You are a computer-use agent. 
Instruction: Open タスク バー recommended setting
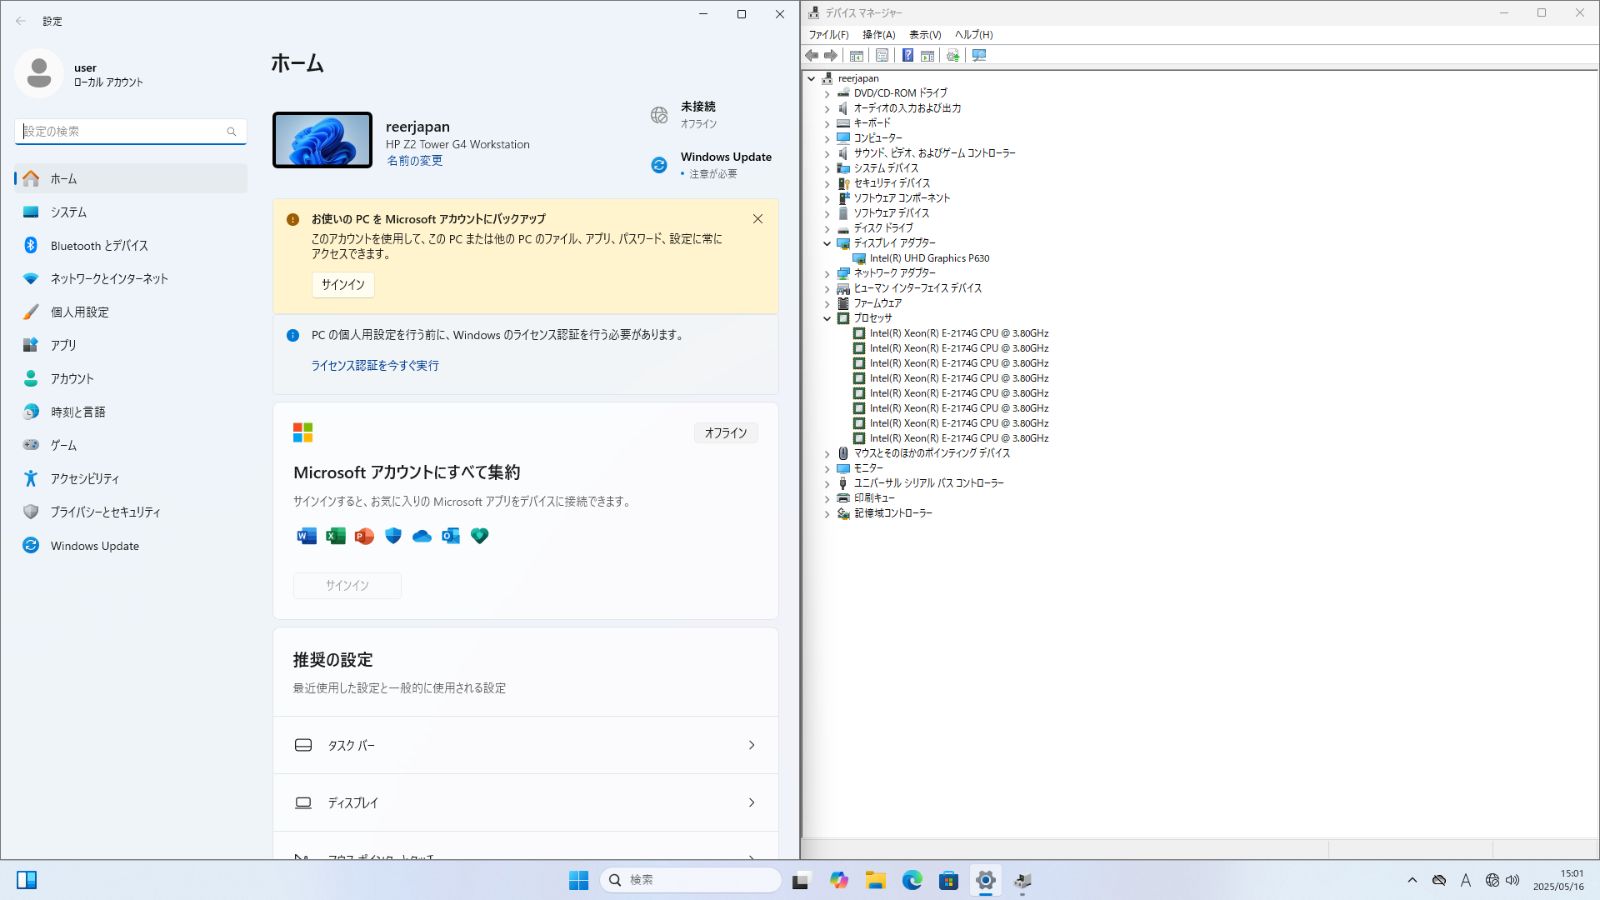(x=526, y=745)
